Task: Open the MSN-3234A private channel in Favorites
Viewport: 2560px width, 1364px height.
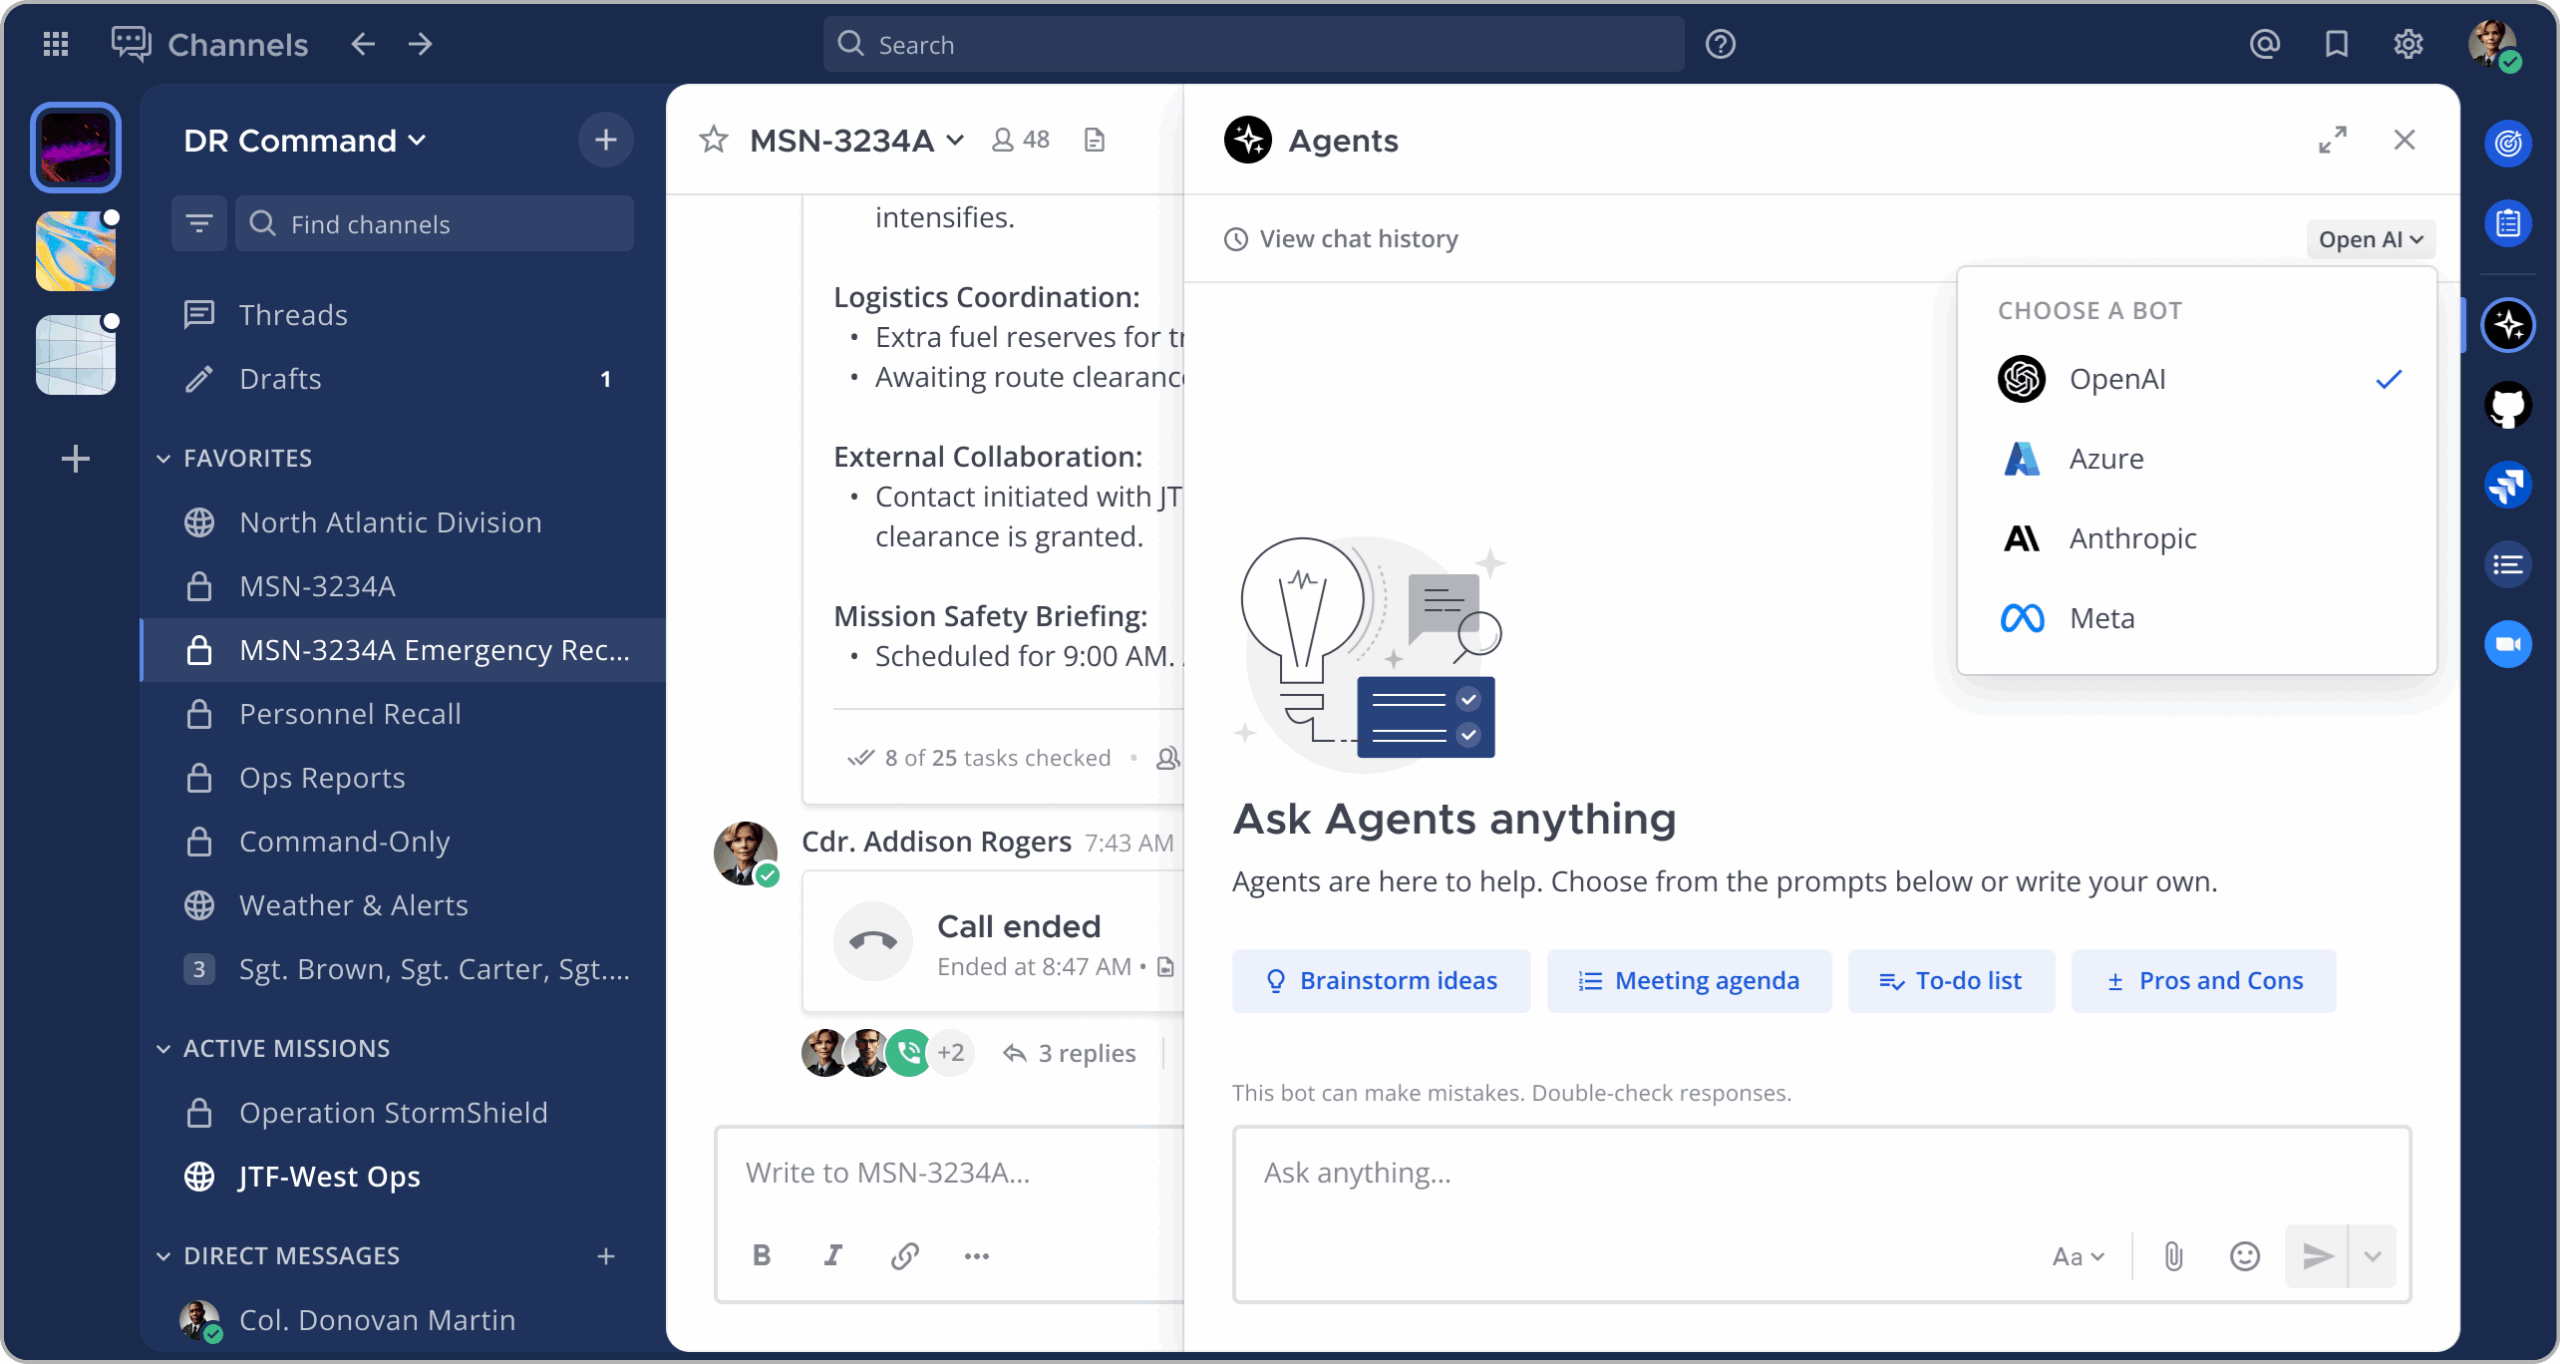Action: (402, 586)
